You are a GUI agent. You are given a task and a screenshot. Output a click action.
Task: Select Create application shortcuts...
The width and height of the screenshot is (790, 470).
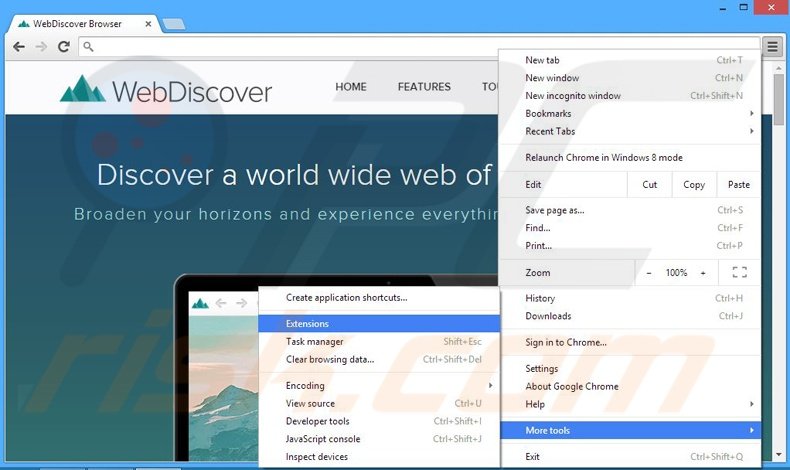point(379,298)
